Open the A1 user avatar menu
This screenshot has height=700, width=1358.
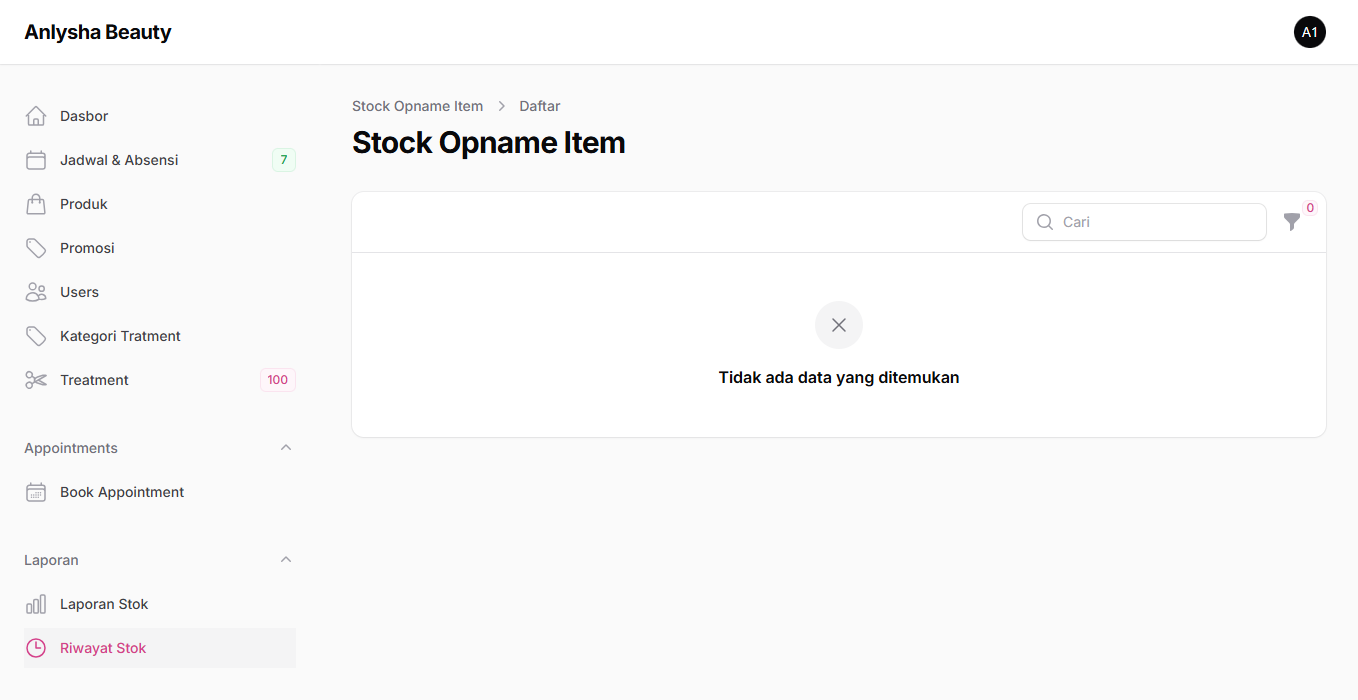click(x=1310, y=32)
